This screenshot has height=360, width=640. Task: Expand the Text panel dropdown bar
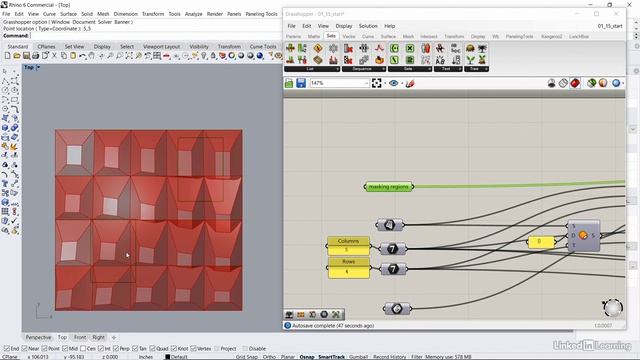(448, 69)
